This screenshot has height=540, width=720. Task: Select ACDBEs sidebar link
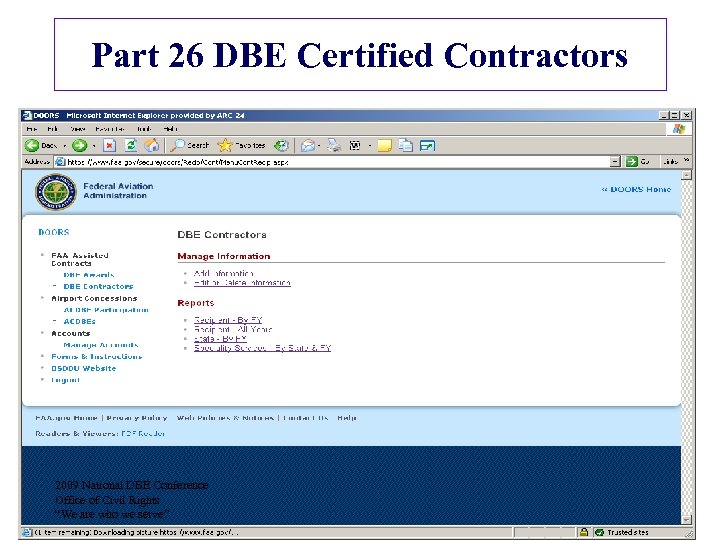79,321
